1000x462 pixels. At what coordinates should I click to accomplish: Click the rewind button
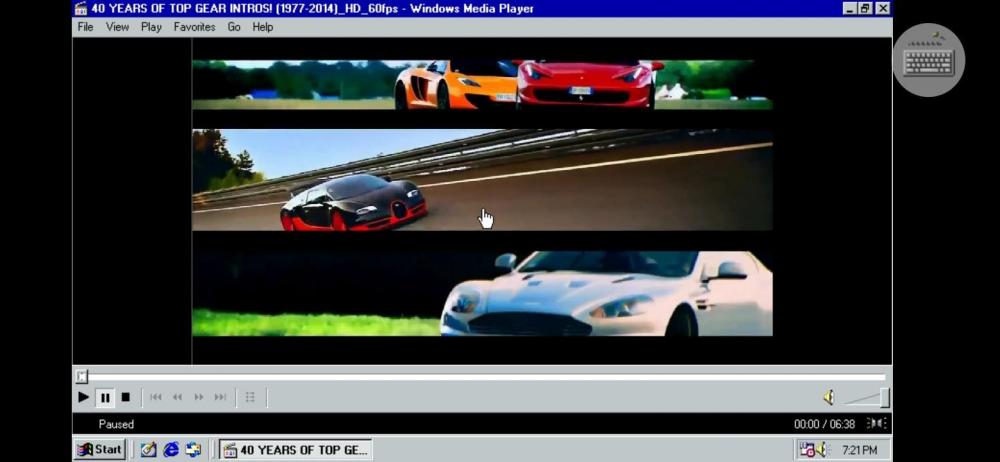[177, 398]
